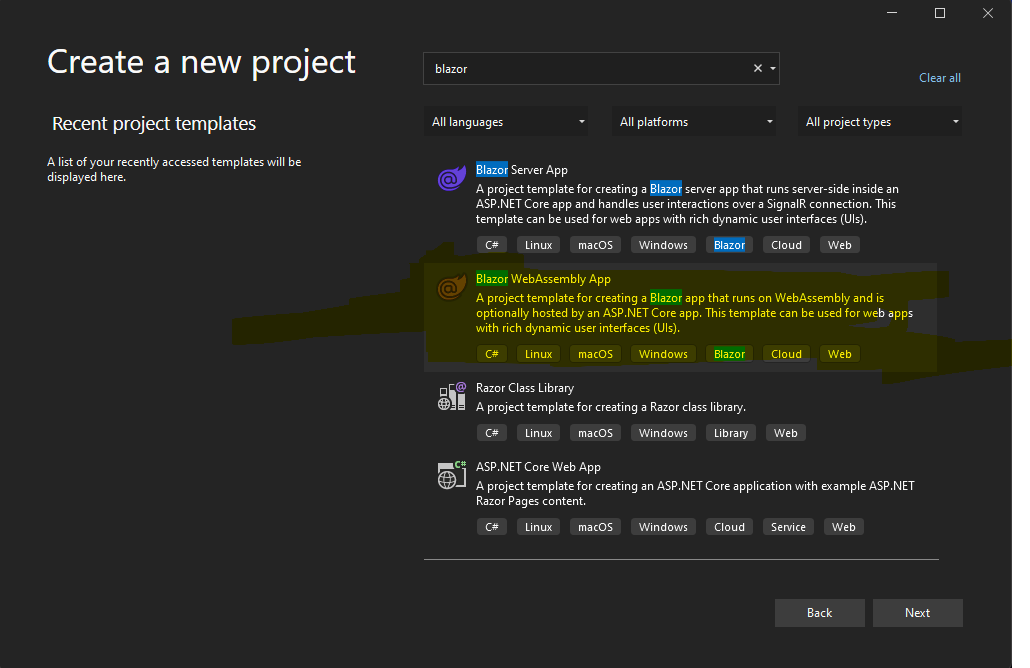This screenshot has width=1030, height=668.
Task: Click the Razor class library description text
Action: click(611, 407)
